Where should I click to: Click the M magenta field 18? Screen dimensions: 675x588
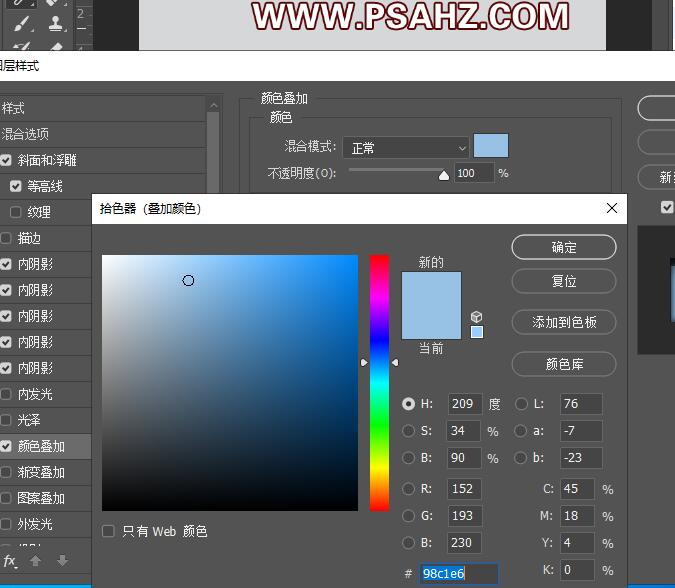[x=577, y=516]
